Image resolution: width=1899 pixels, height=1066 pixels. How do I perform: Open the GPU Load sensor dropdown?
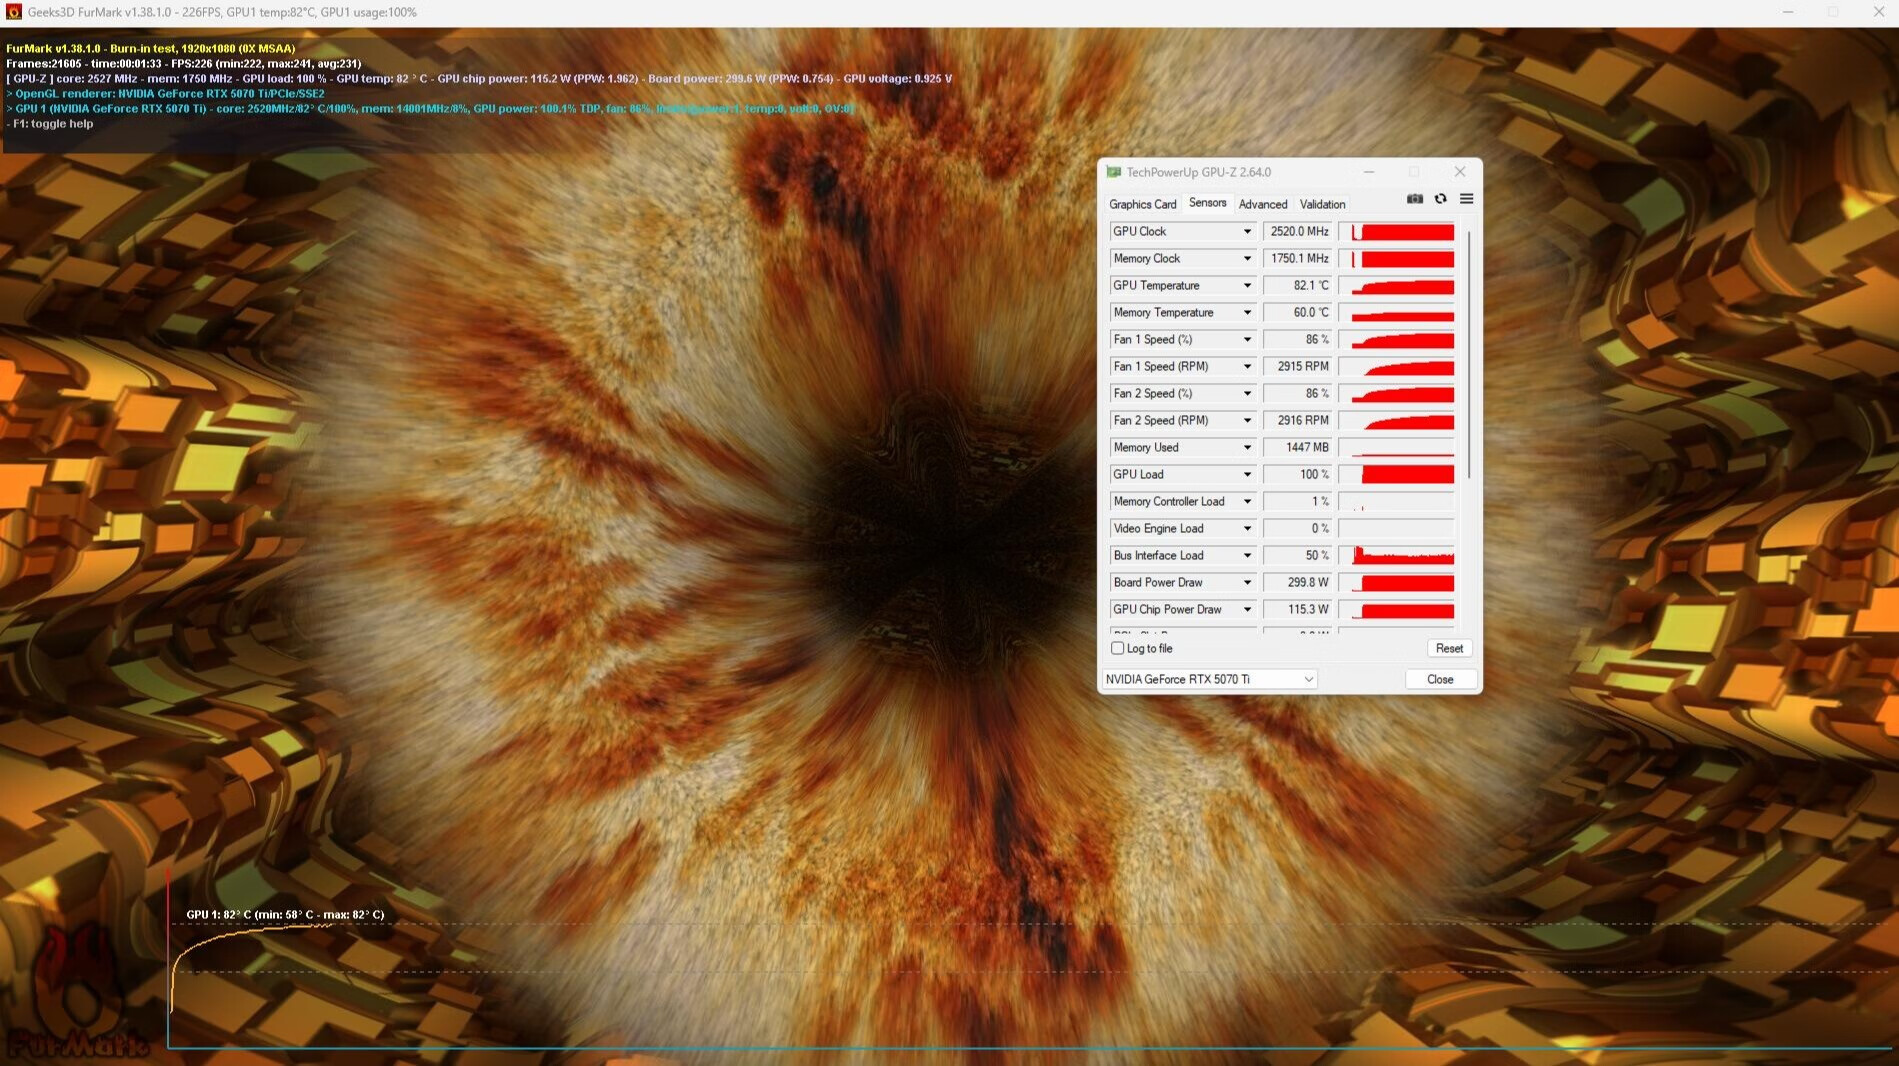coord(1247,474)
